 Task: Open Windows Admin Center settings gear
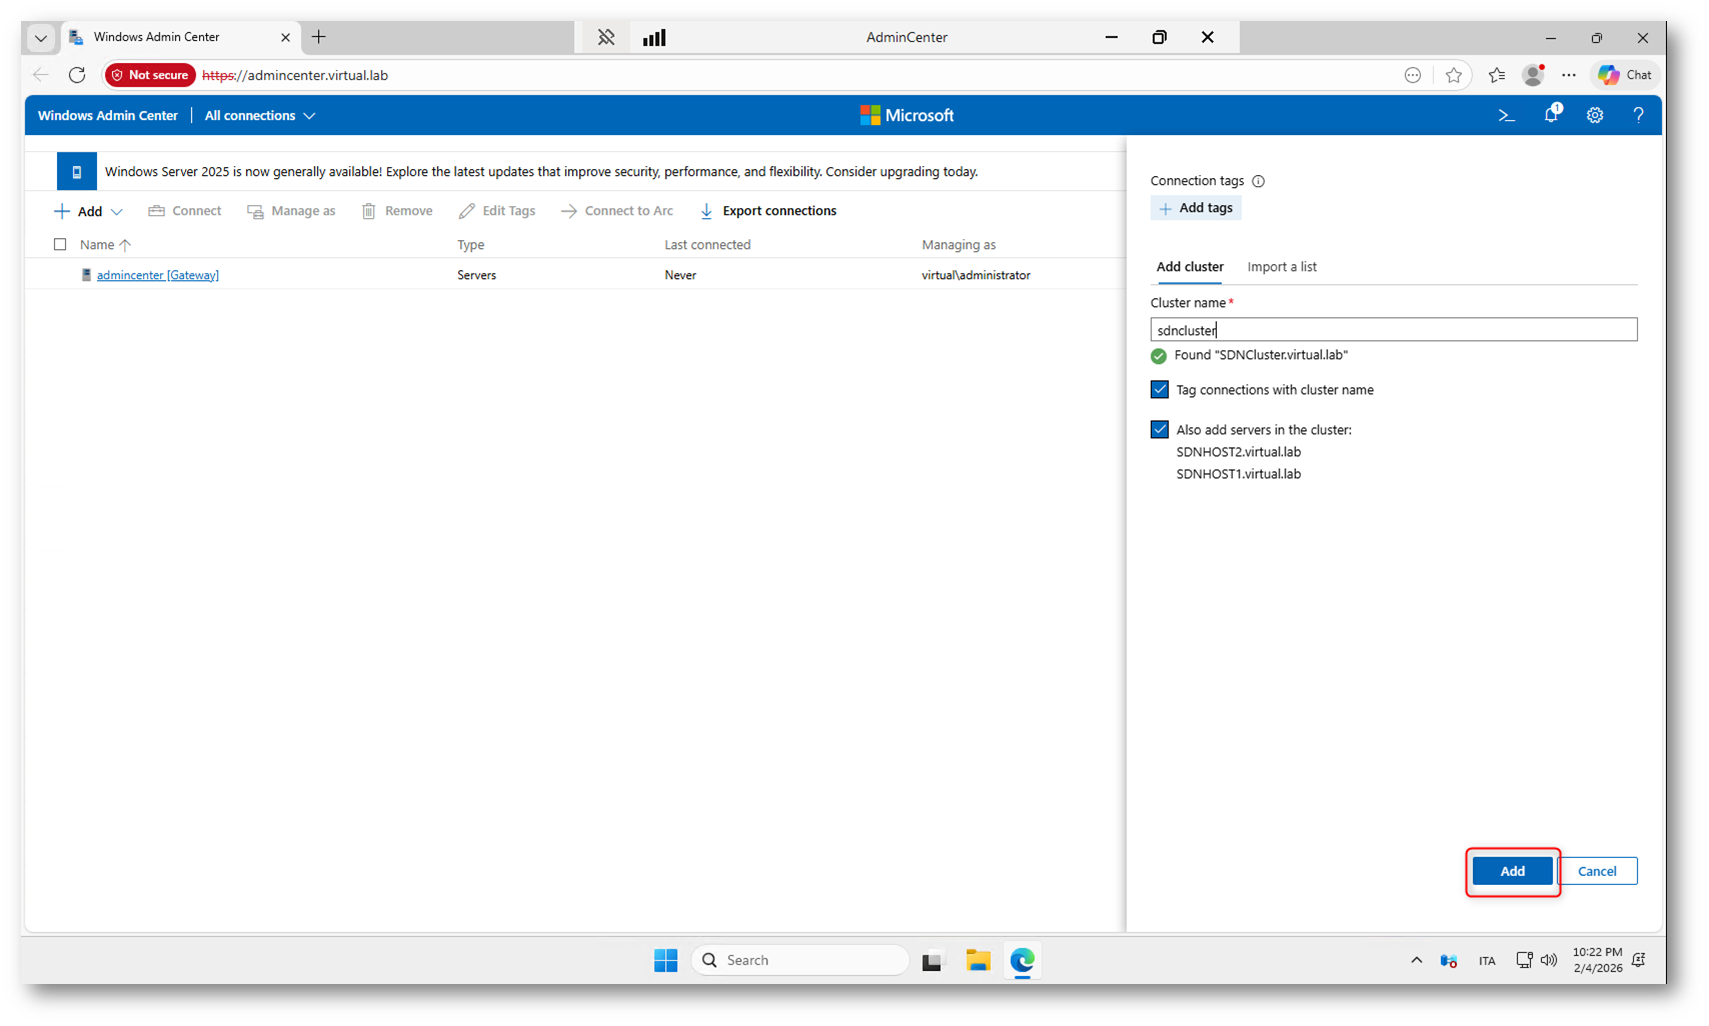[x=1595, y=116]
